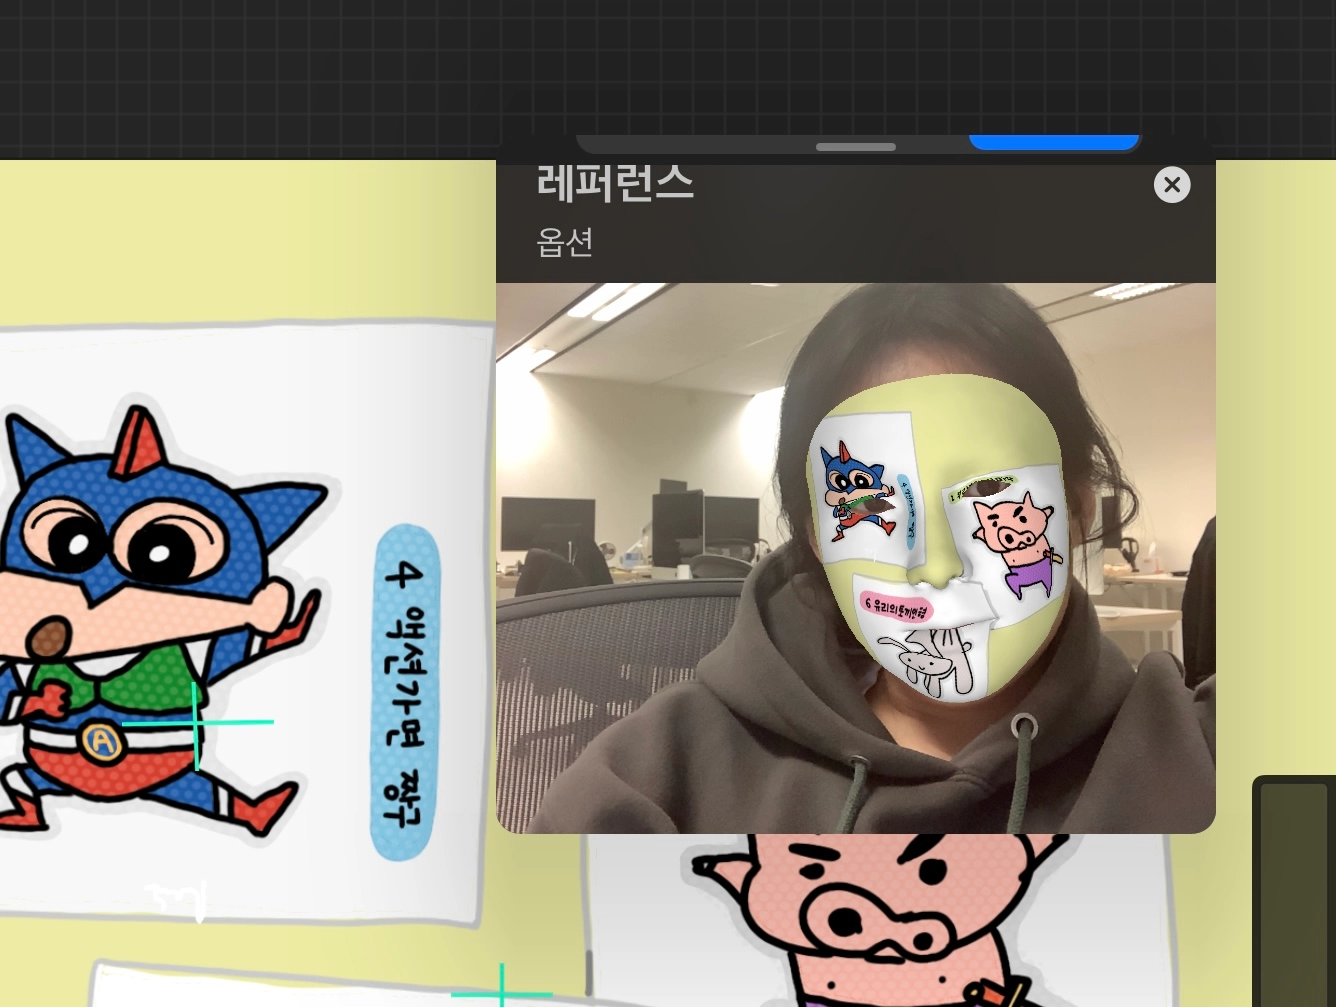Click the 레퍼런스 panel title

coord(615,183)
